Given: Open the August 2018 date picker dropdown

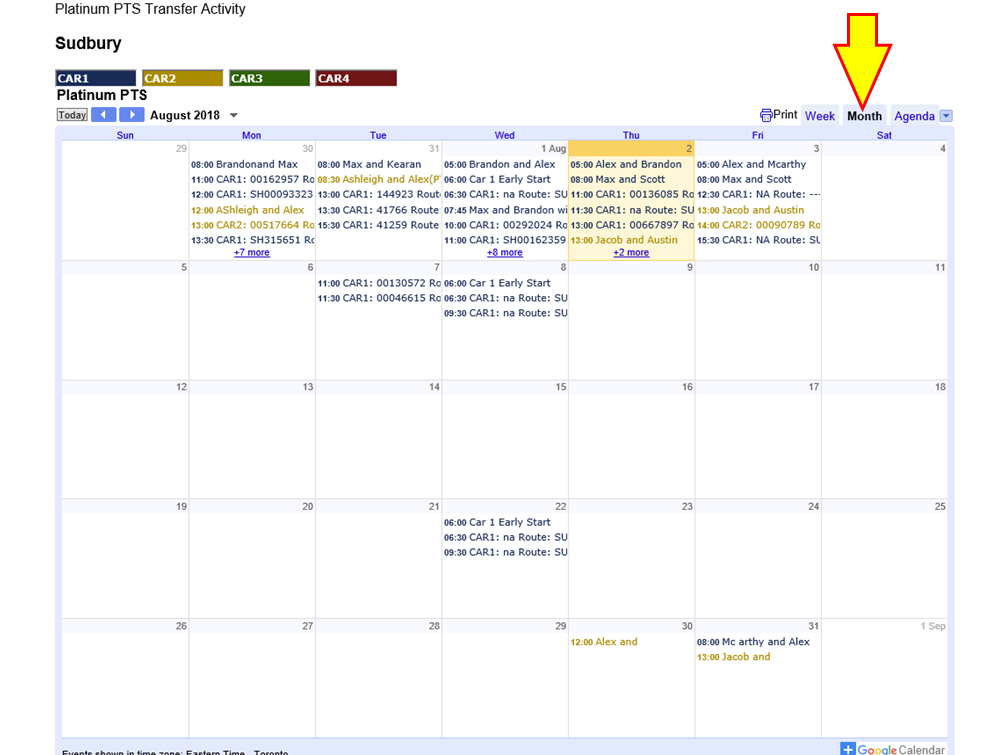Looking at the screenshot, I should 234,116.
